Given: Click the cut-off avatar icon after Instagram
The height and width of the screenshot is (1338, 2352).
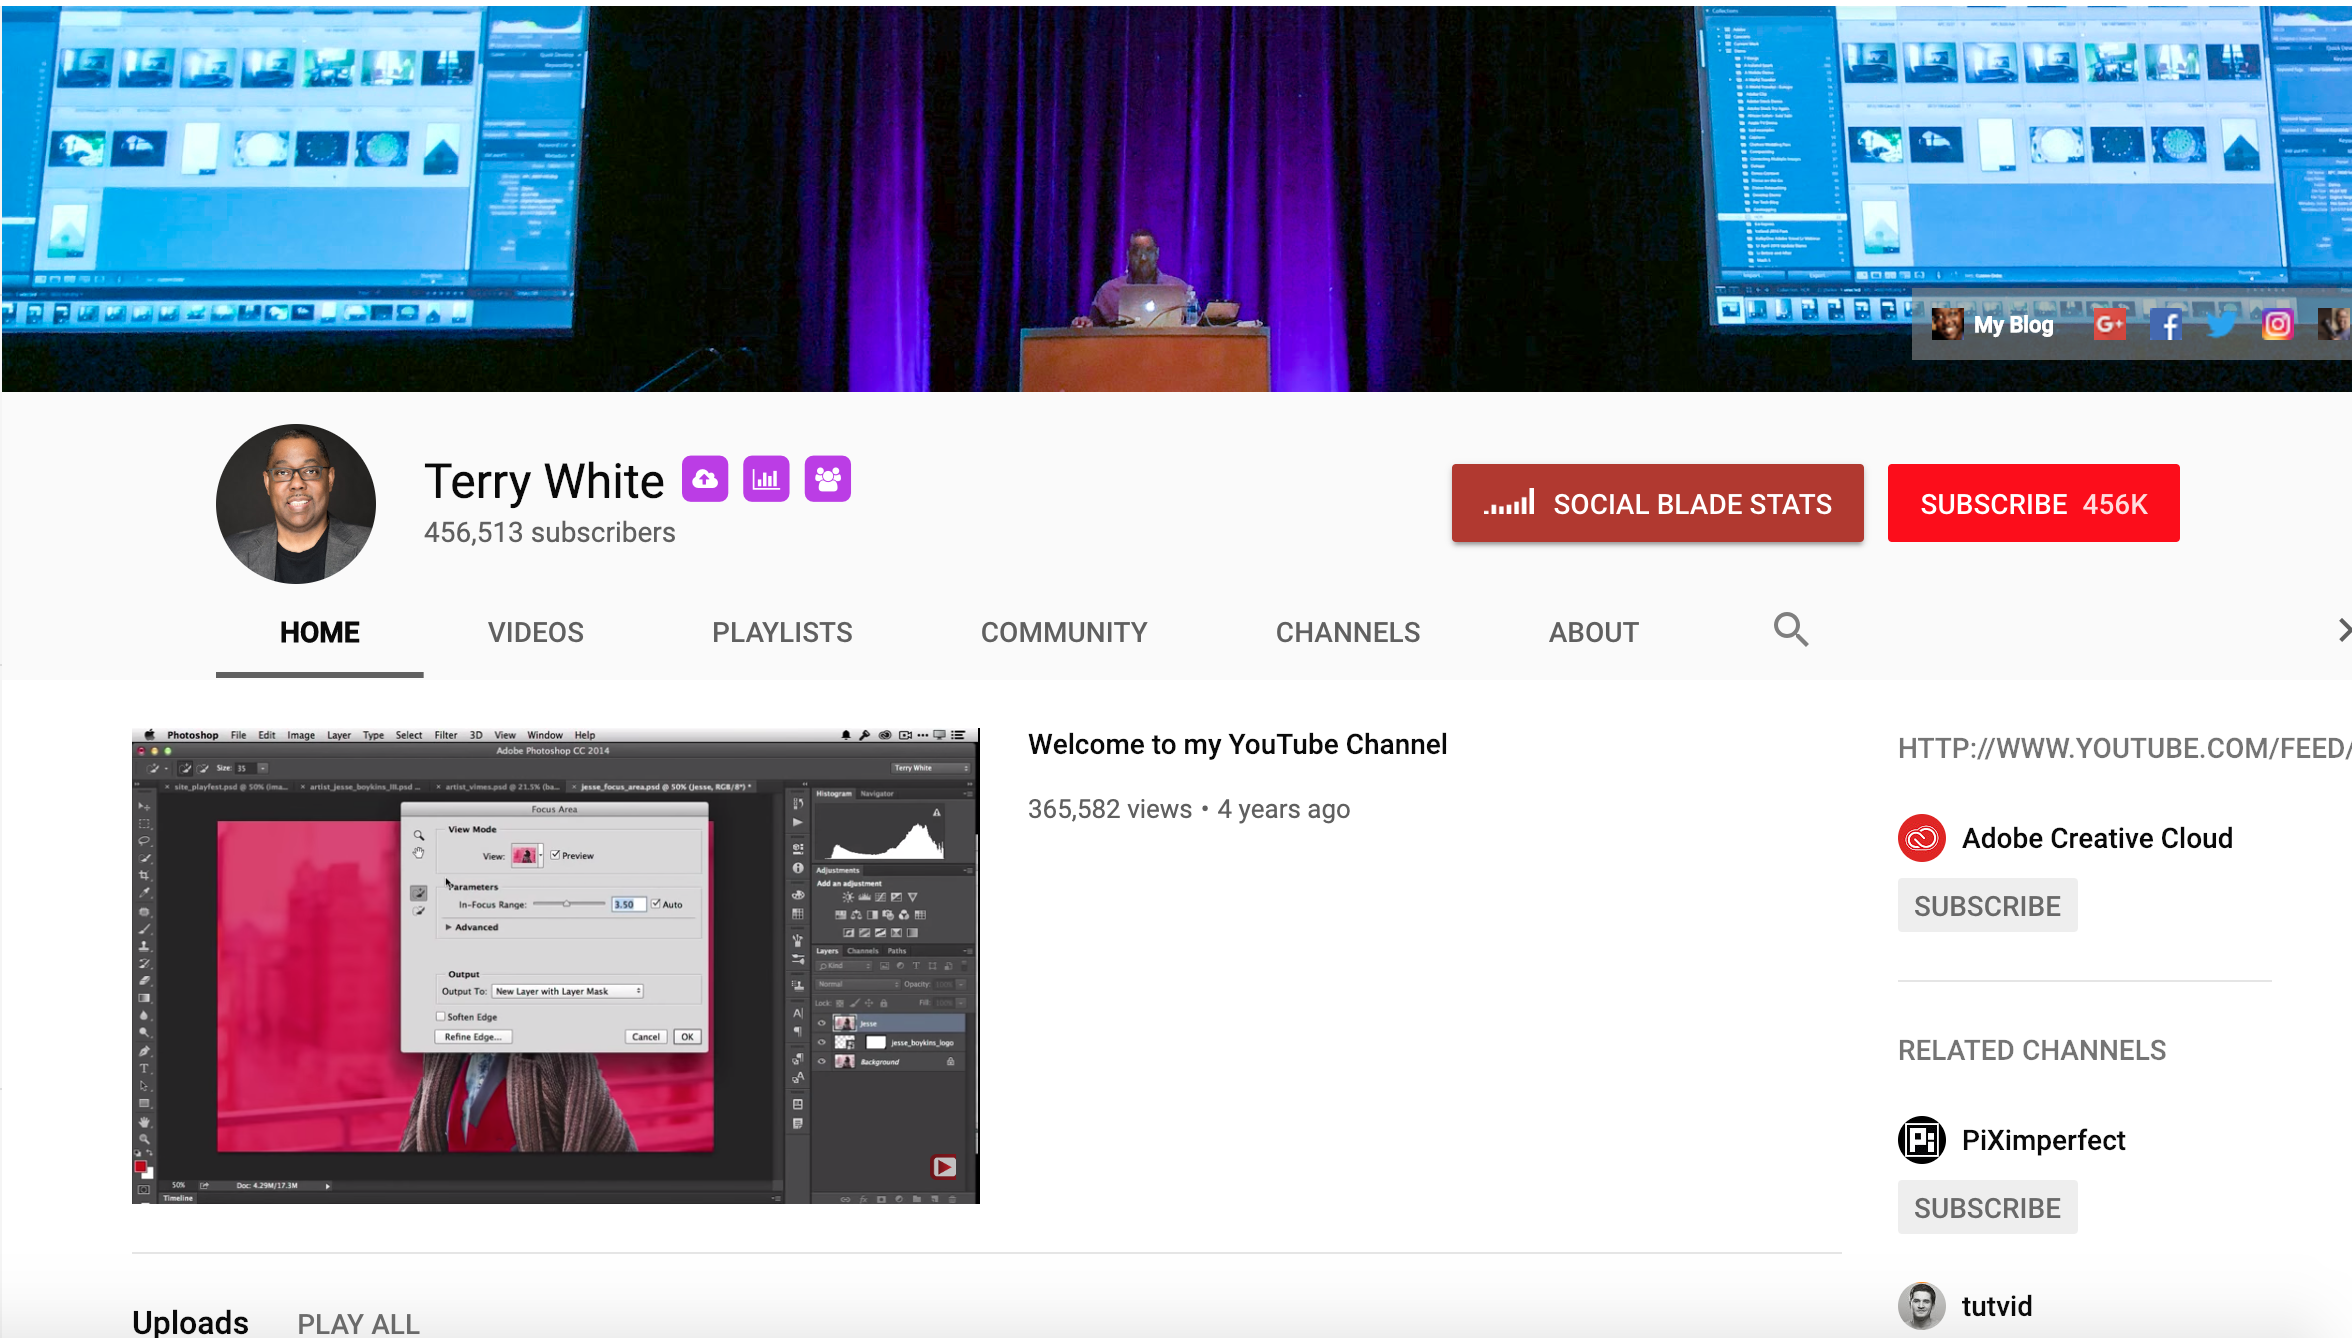Looking at the screenshot, I should pos(2335,324).
